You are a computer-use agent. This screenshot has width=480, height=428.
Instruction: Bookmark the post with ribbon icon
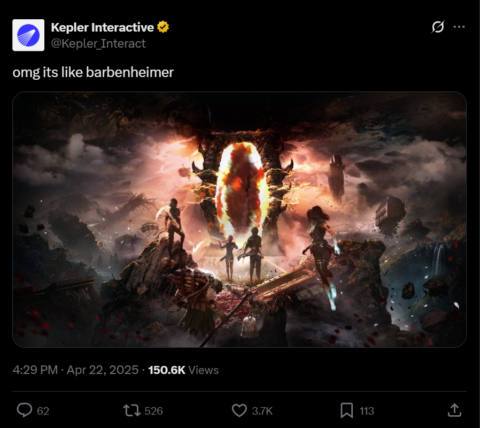coord(347,410)
